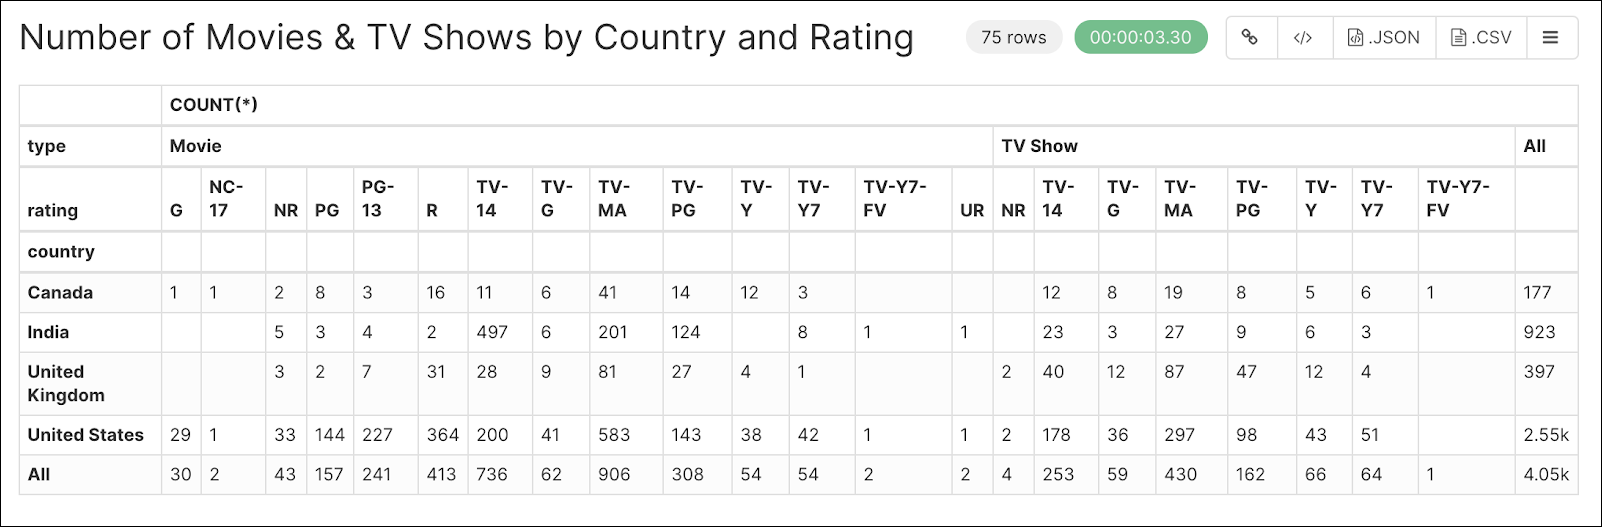This screenshot has width=1602, height=527.
Task: Click India's Movie TV-14 count of 497
Action: click(x=492, y=333)
